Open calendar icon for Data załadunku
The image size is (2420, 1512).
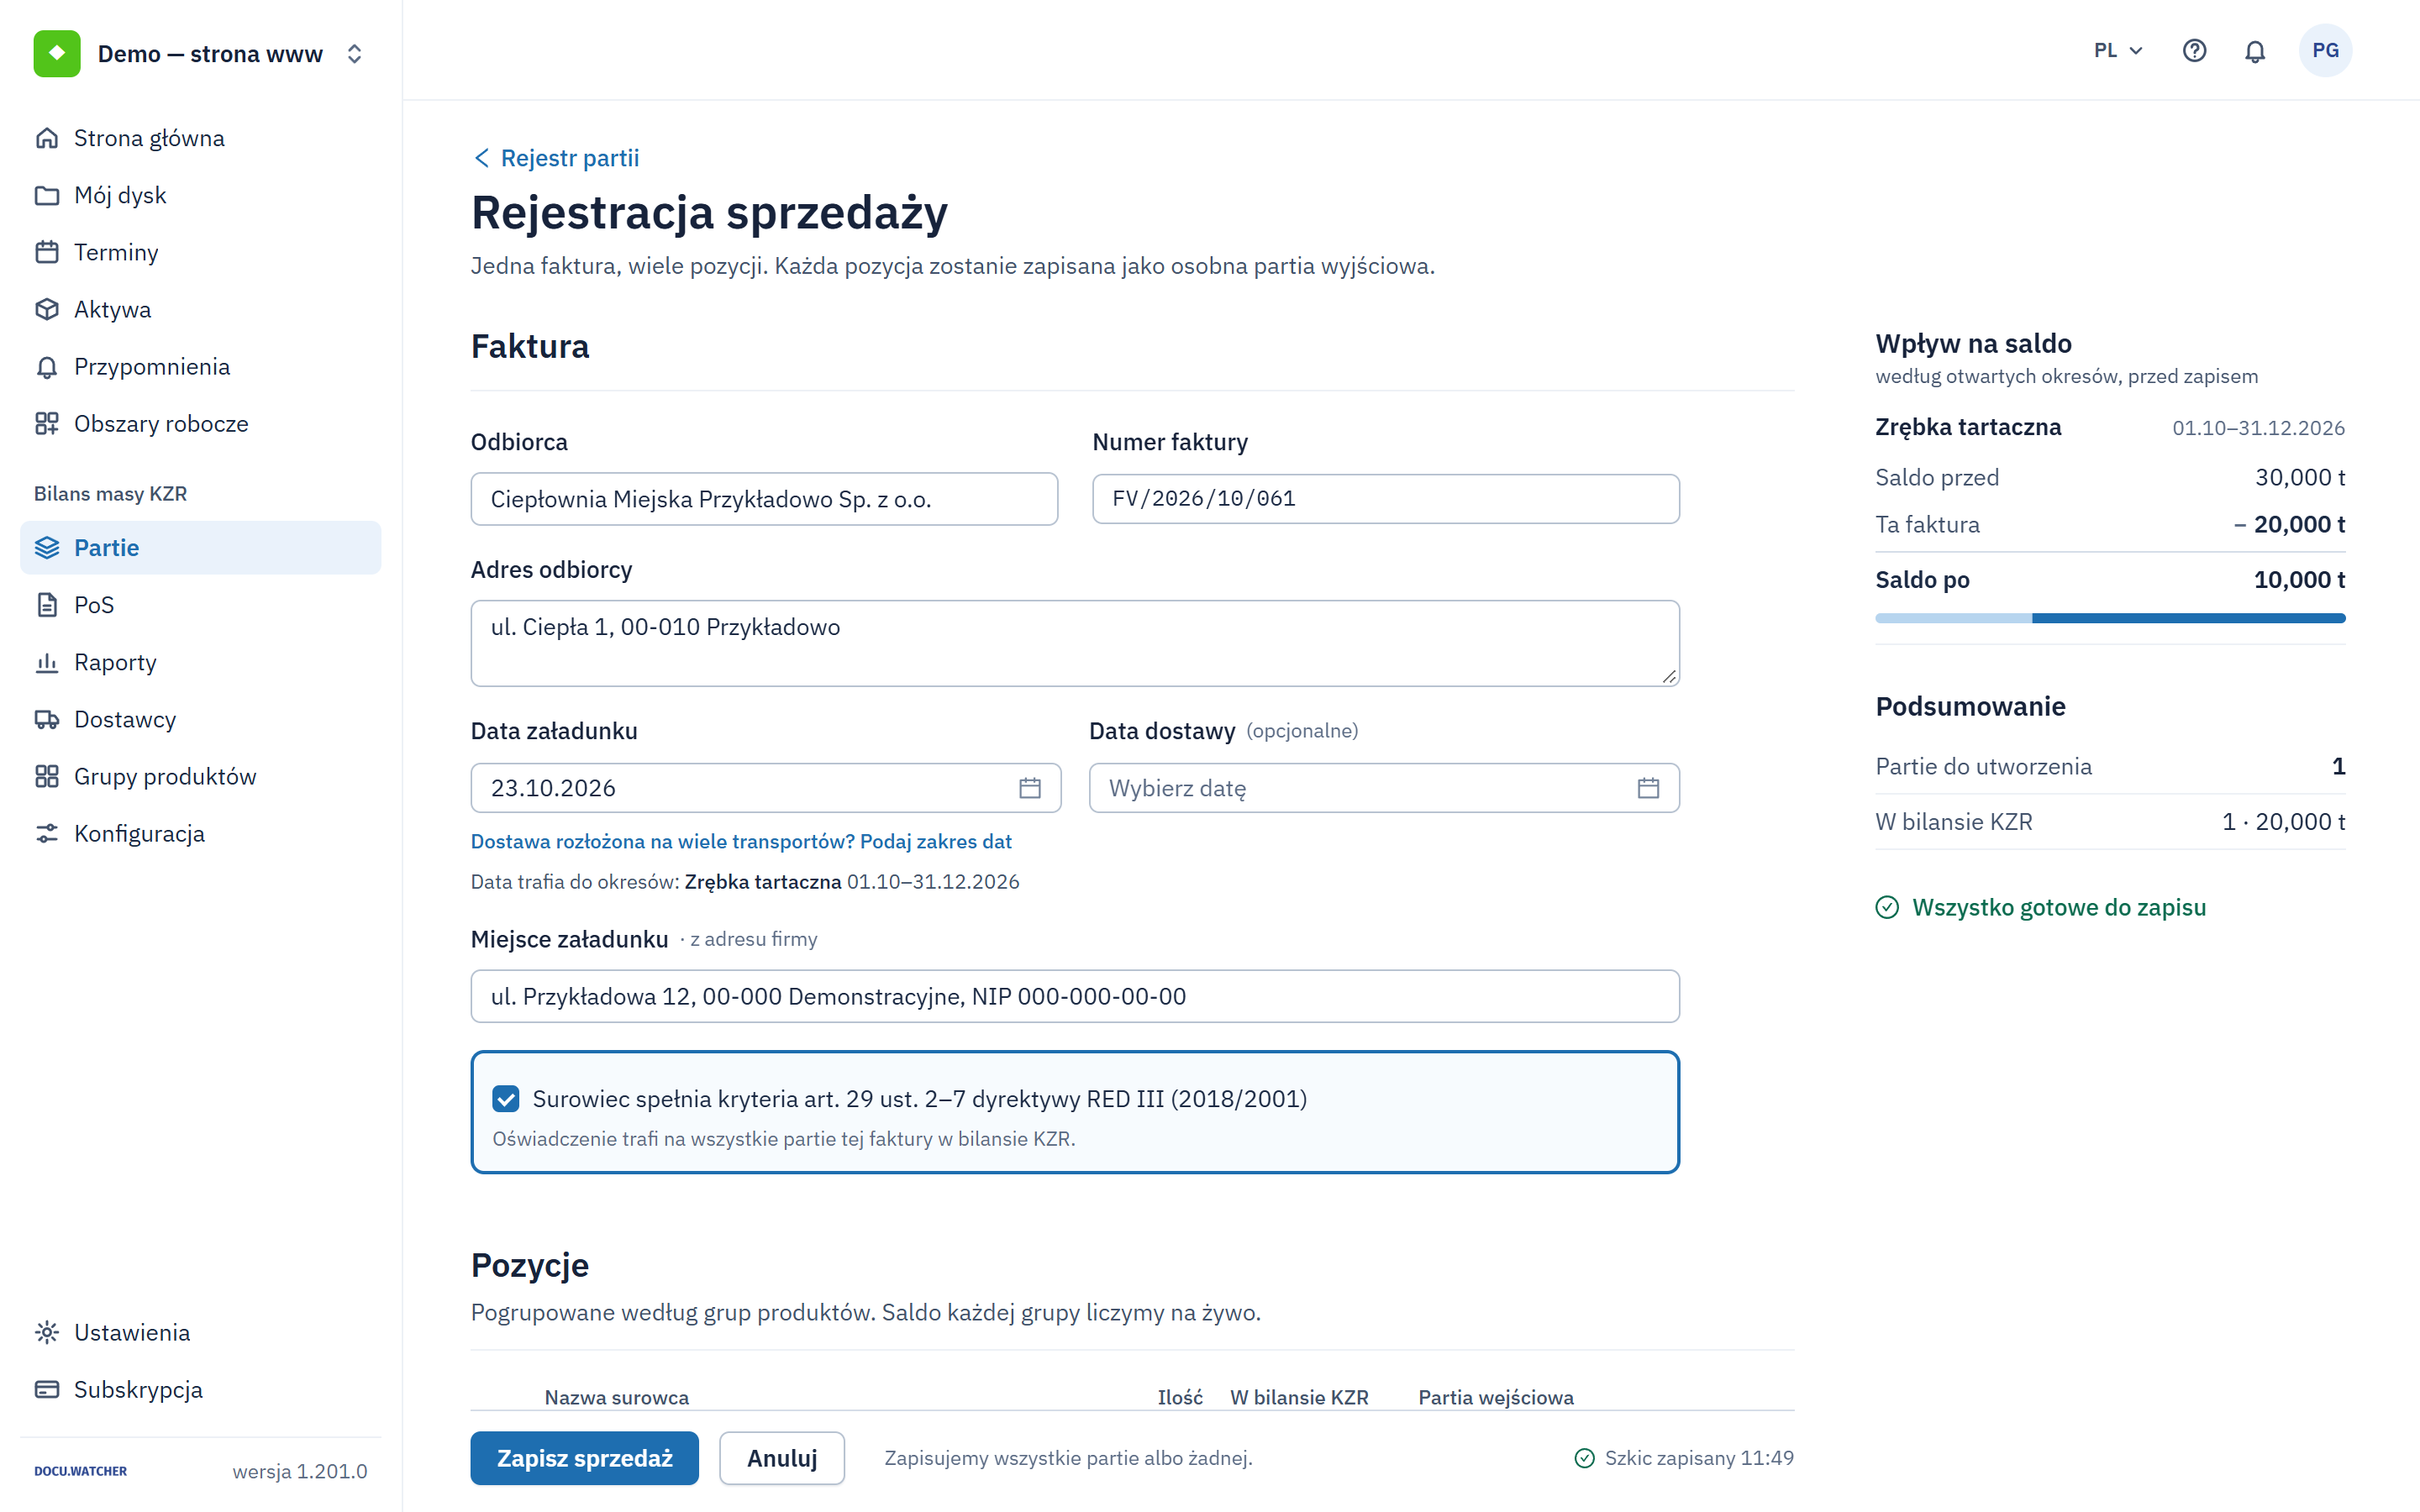tap(1030, 788)
